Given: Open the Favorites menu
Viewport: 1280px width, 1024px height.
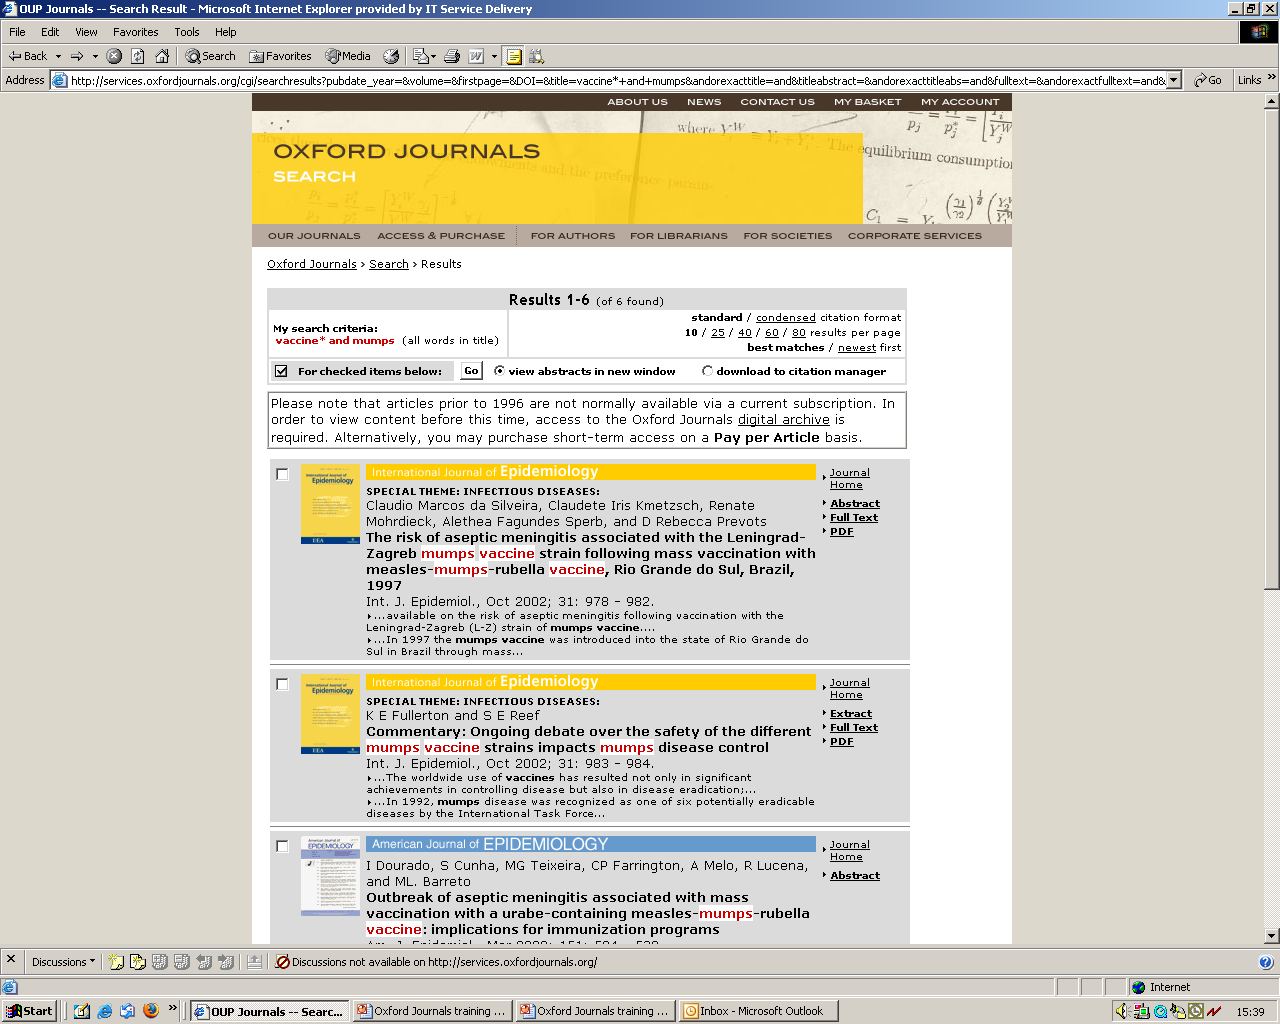Looking at the screenshot, I should [135, 32].
